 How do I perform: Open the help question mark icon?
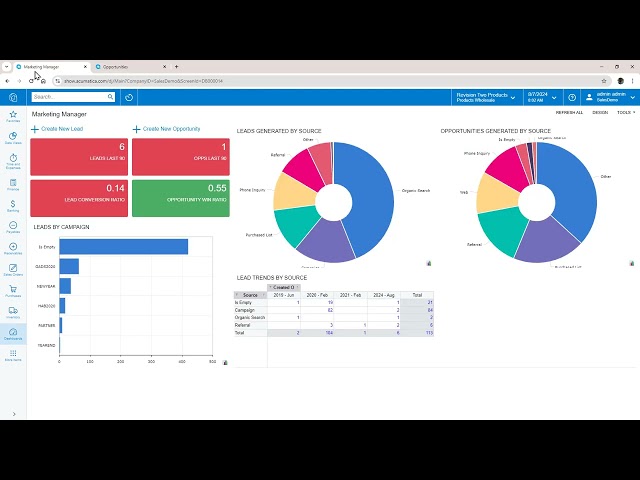point(572,98)
